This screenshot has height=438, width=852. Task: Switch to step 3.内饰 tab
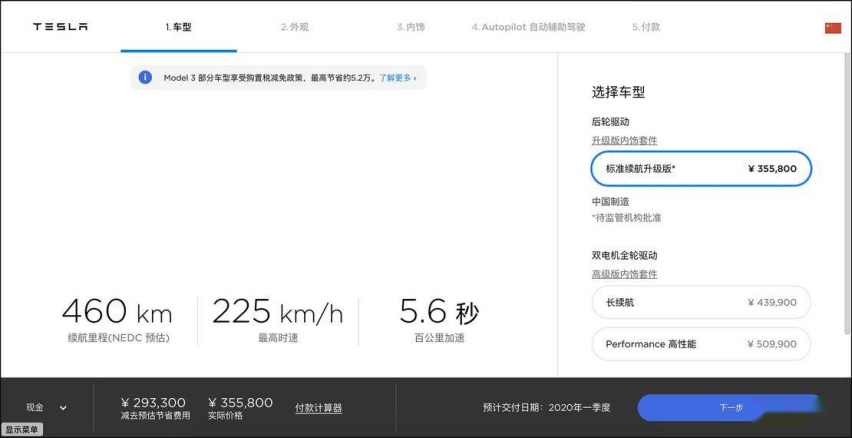(411, 27)
